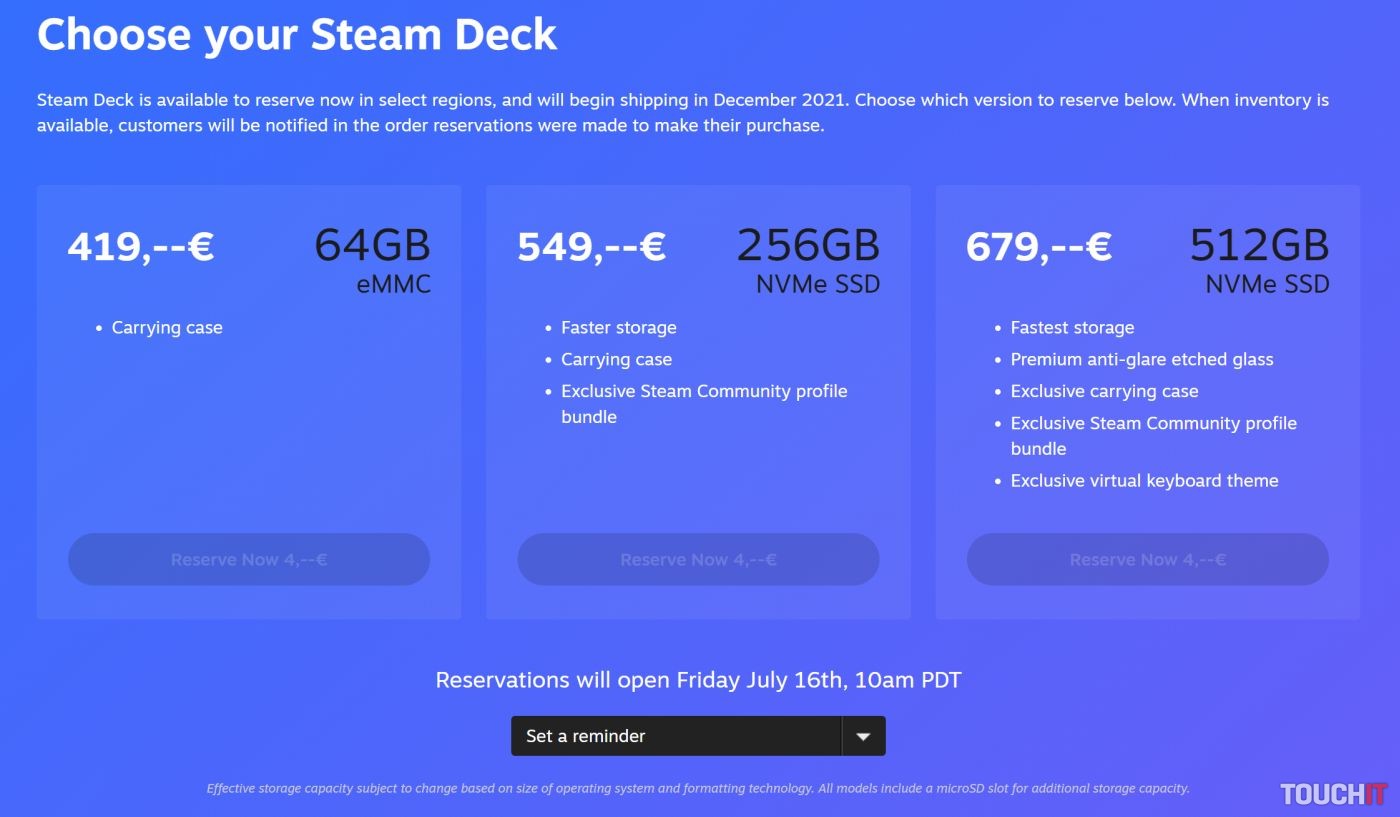
Task: Click the 419,--€ price
Action: pyautogui.click(x=141, y=246)
